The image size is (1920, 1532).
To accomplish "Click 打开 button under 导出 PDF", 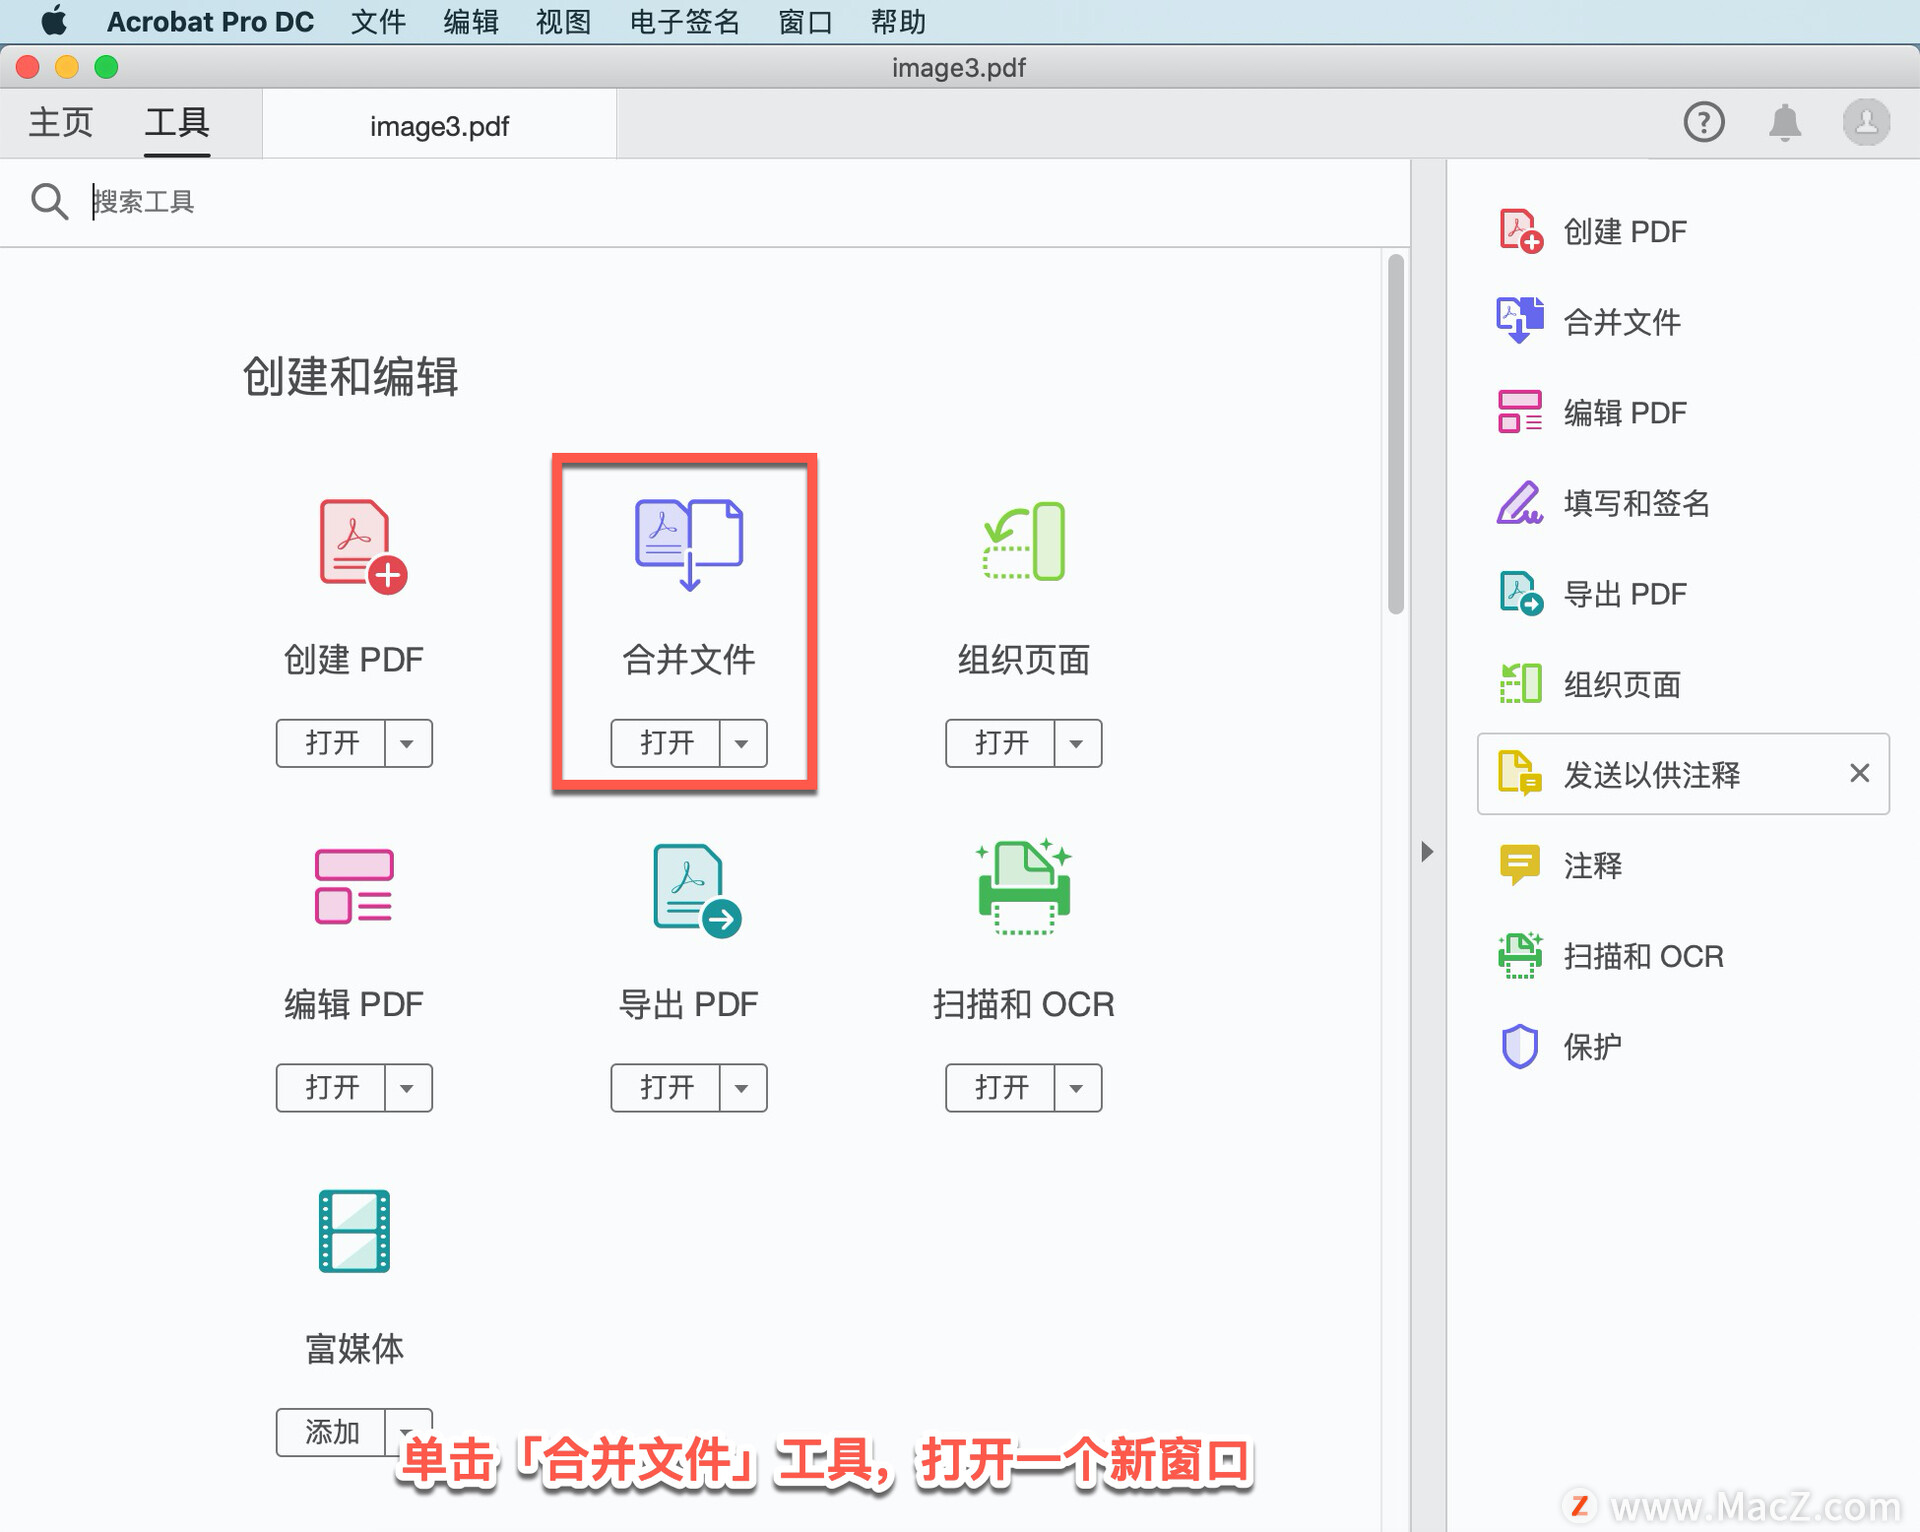I will point(666,1087).
